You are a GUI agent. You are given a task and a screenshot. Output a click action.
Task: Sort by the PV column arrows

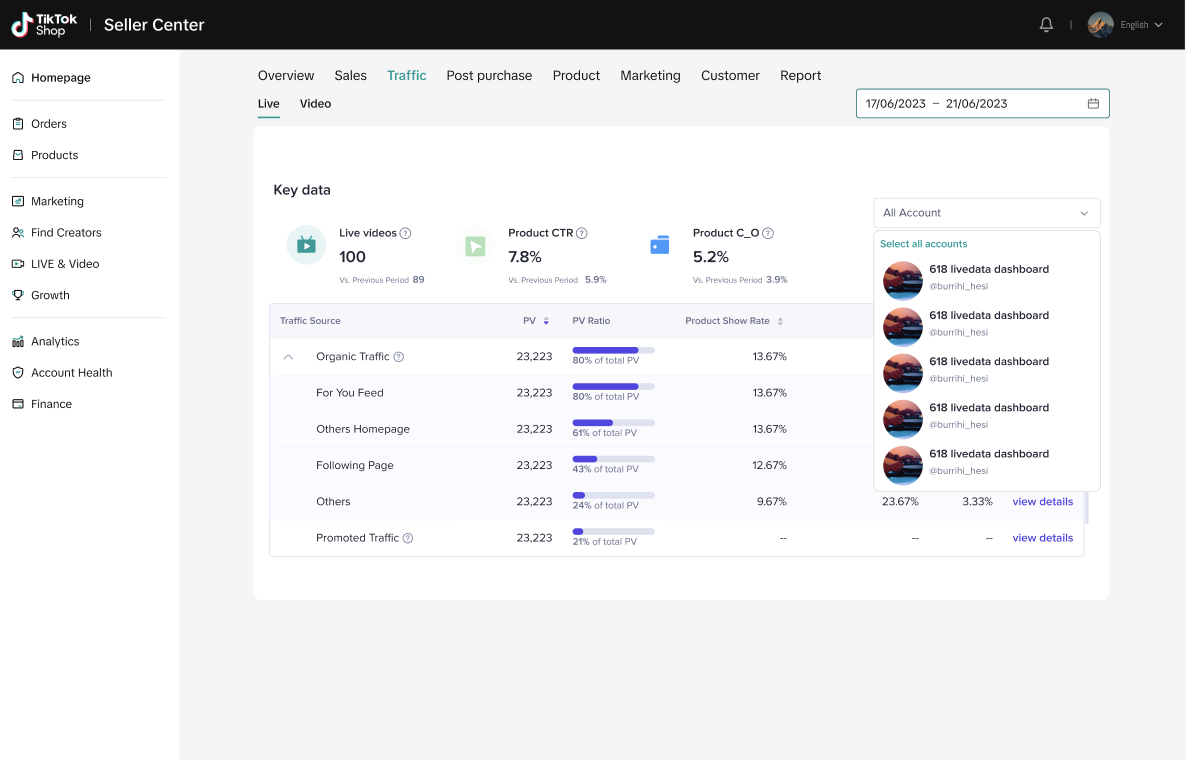pyautogui.click(x=546, y=321)
